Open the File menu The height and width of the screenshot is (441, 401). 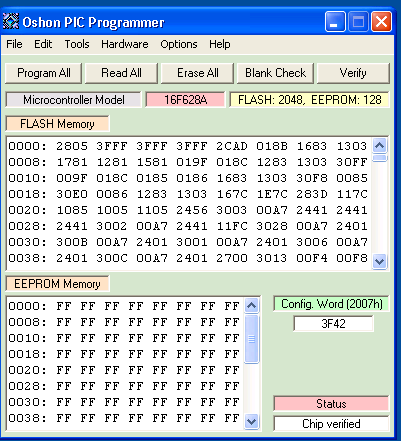click(14, 44)
